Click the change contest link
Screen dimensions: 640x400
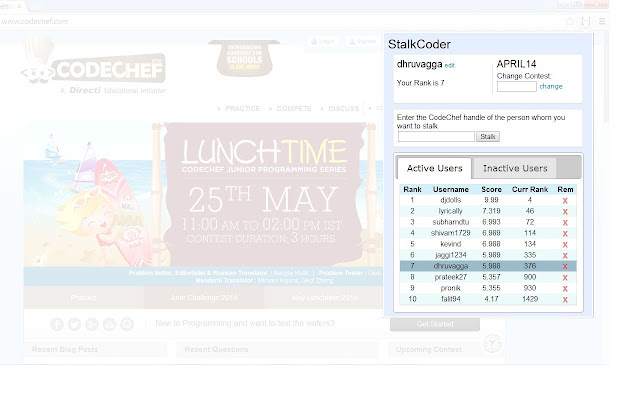[551, 87]
